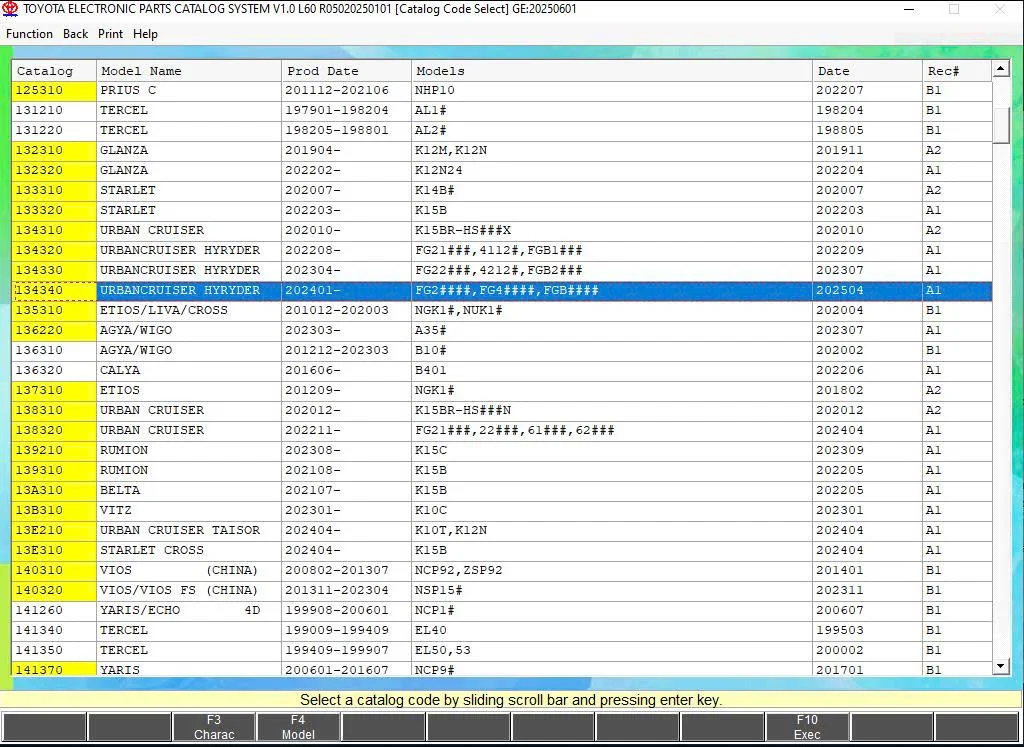This screenshot has height=747, width=1024.
Task: Select catalog code 131210
Action: pyautogui.click(x=54, y=110)
